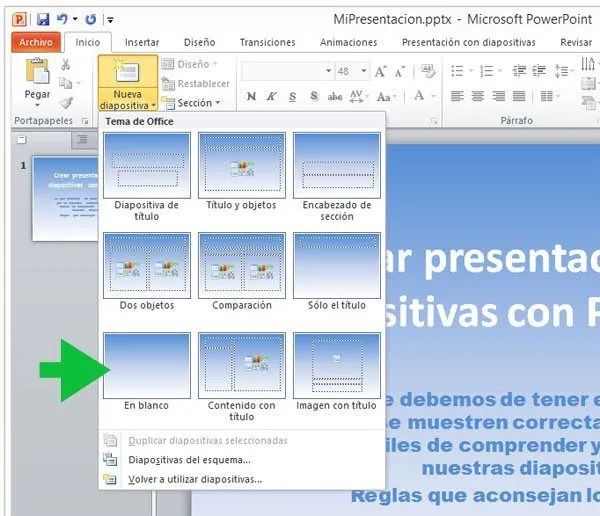Open the font color dropdown arrow
Viewport: 600px width, 516px height.
click(434, 96)
